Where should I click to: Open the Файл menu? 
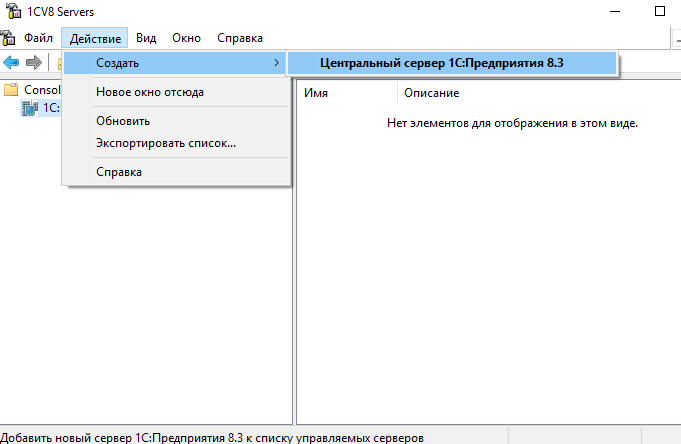coord(38,38)
